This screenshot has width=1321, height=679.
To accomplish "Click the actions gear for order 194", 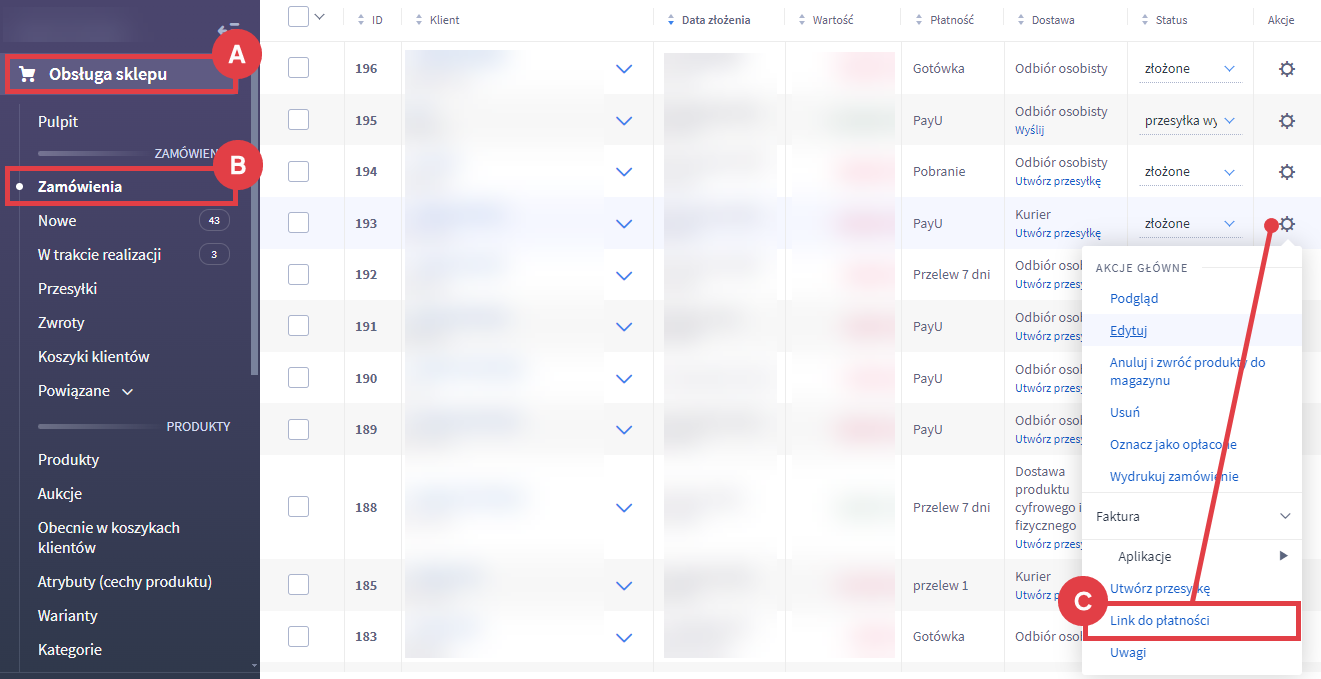I will click(x=1287, y=172).
